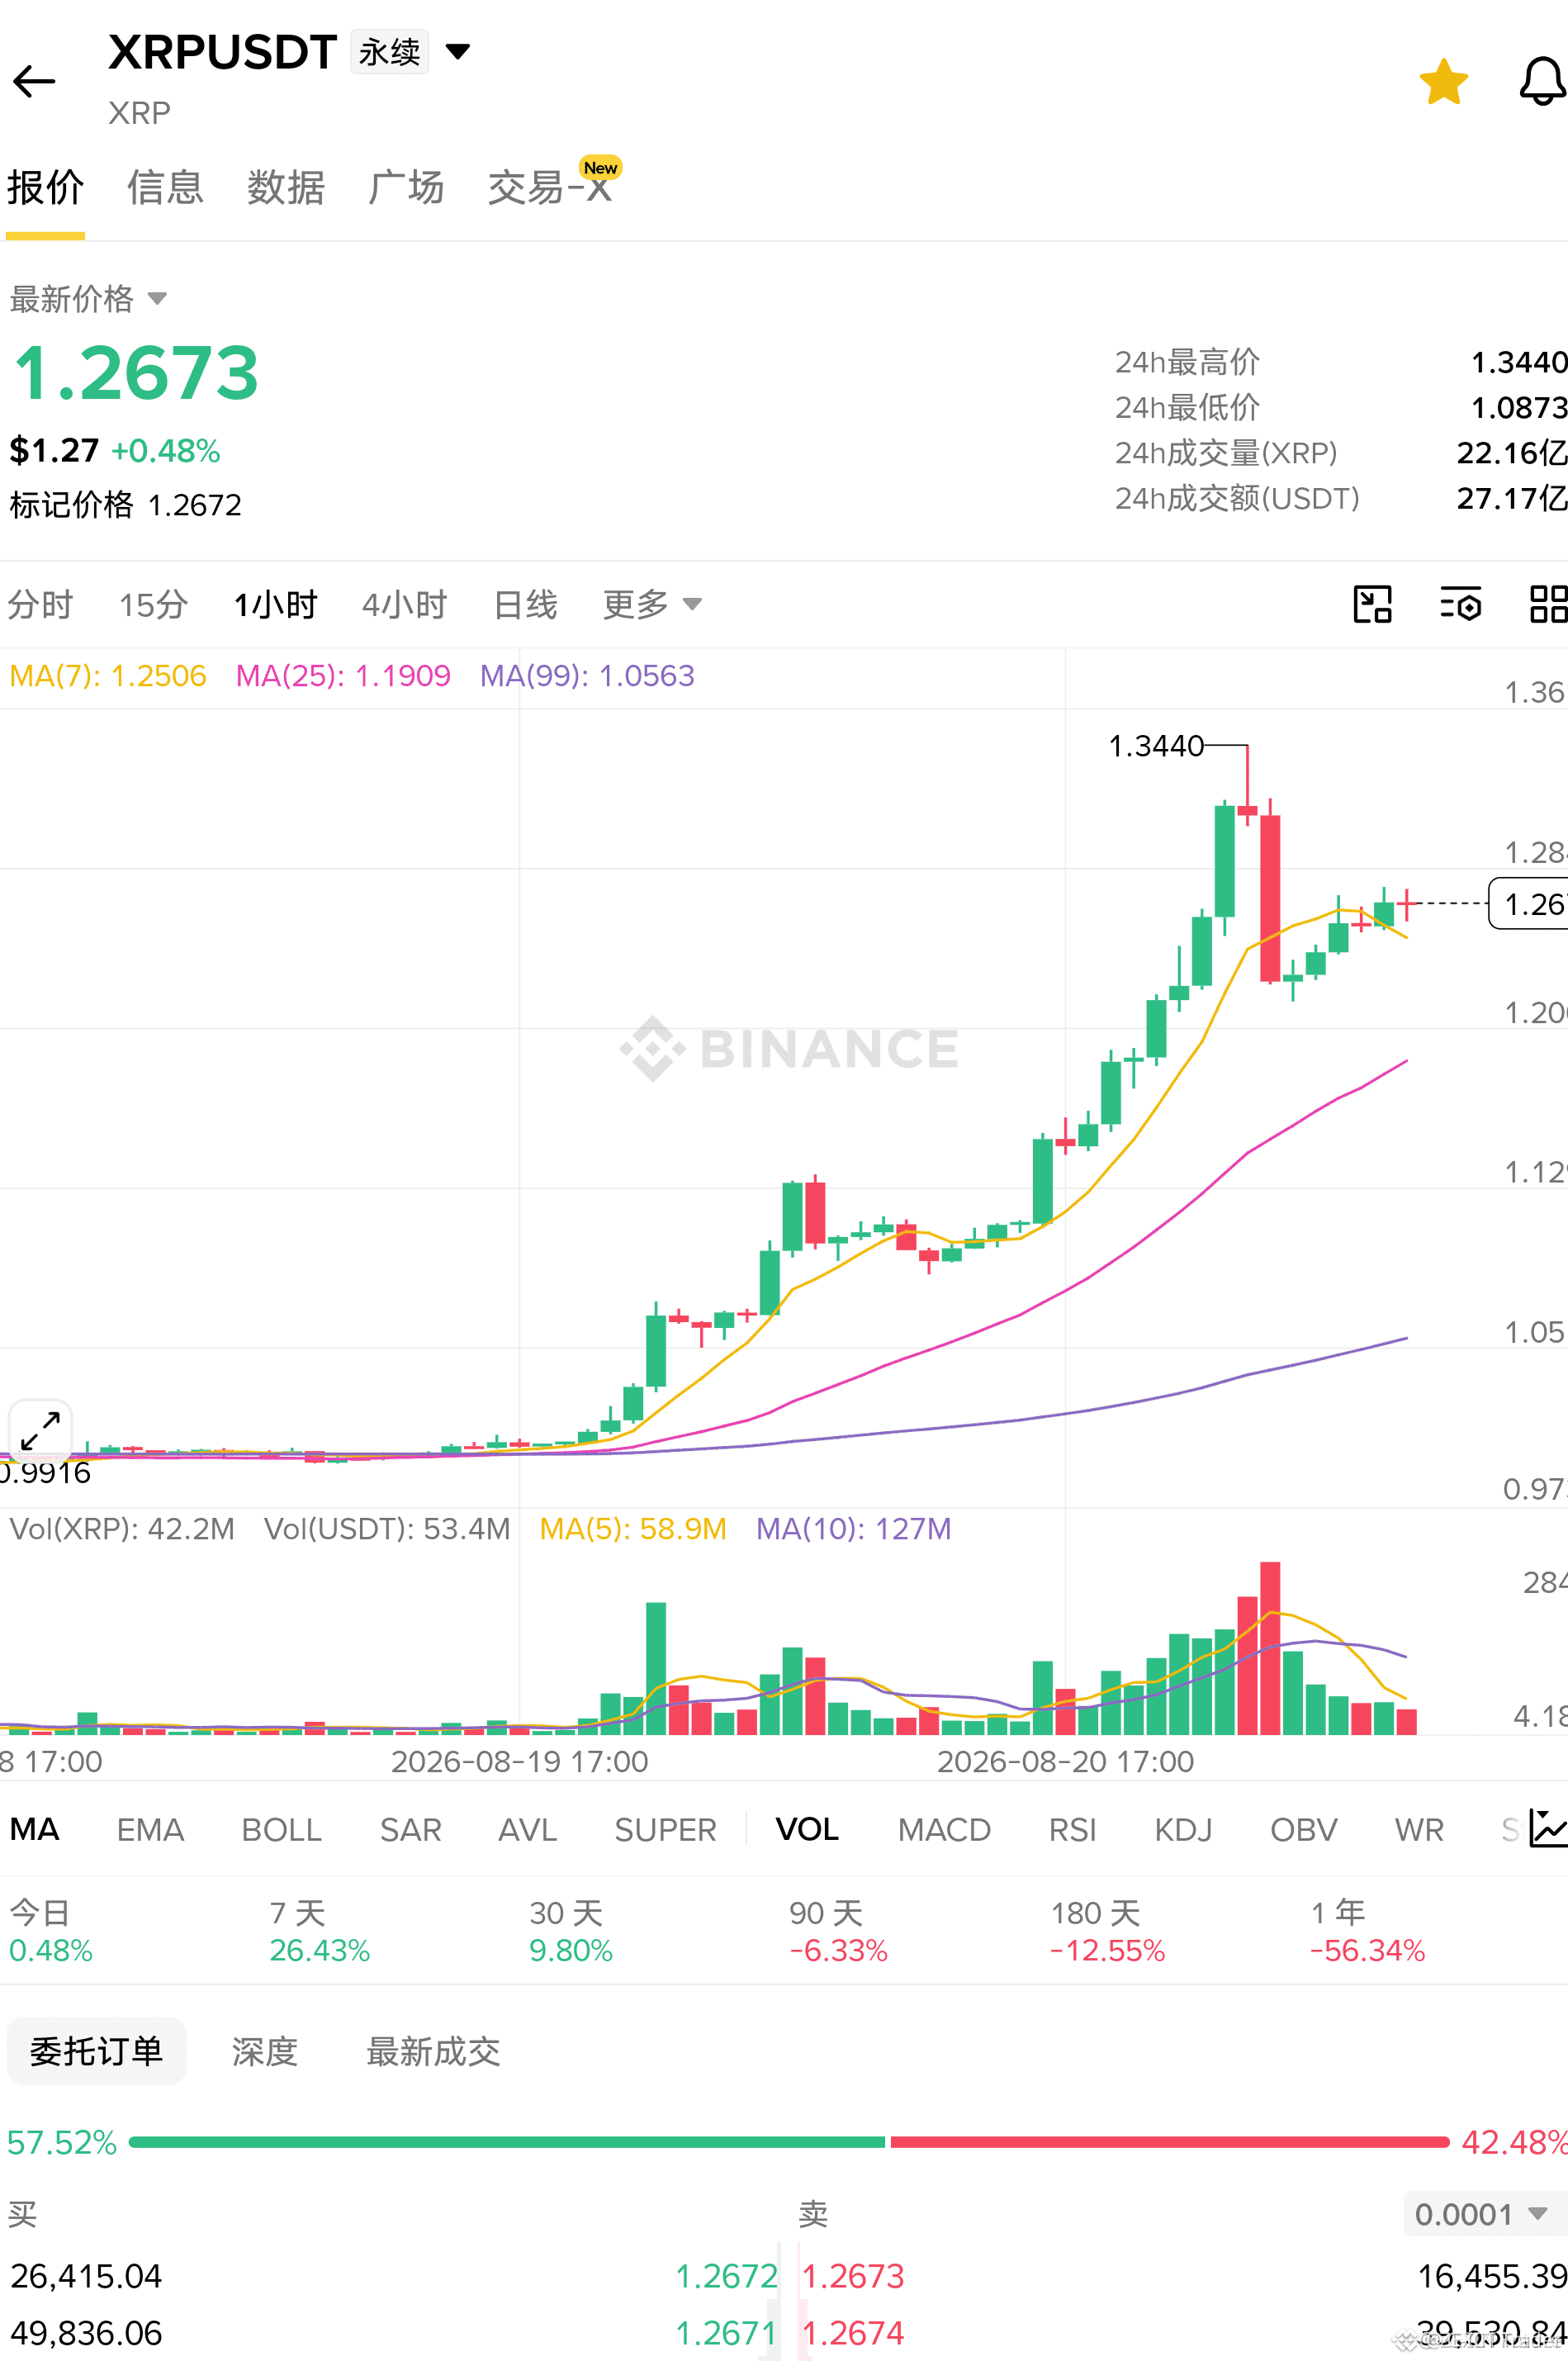The image size is (1568, 2361).
Task: Open the multi-chart grid layout icon
Action: (x=1548, y=604)
